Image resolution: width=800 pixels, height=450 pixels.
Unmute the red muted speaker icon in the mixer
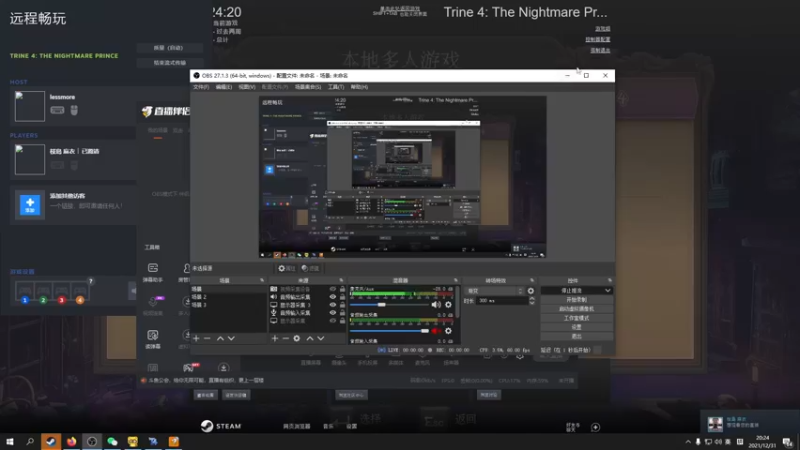(436, 331)
